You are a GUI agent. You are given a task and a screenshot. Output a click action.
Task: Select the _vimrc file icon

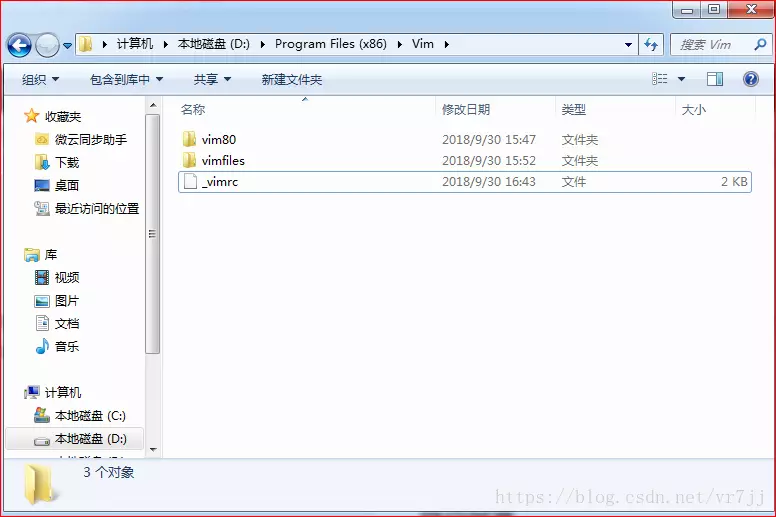(190, 182)
